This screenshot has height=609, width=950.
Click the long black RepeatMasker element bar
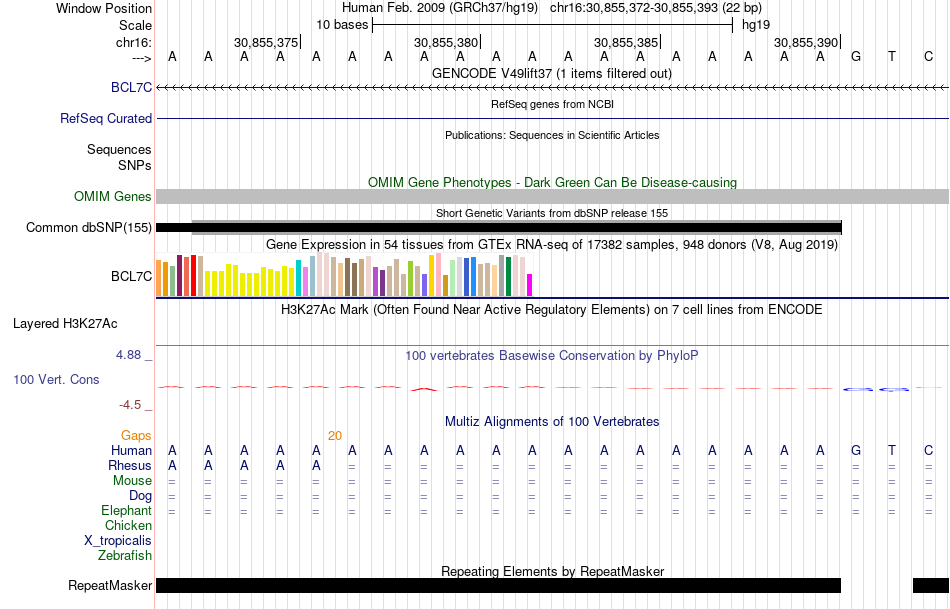tap(499, 585)
